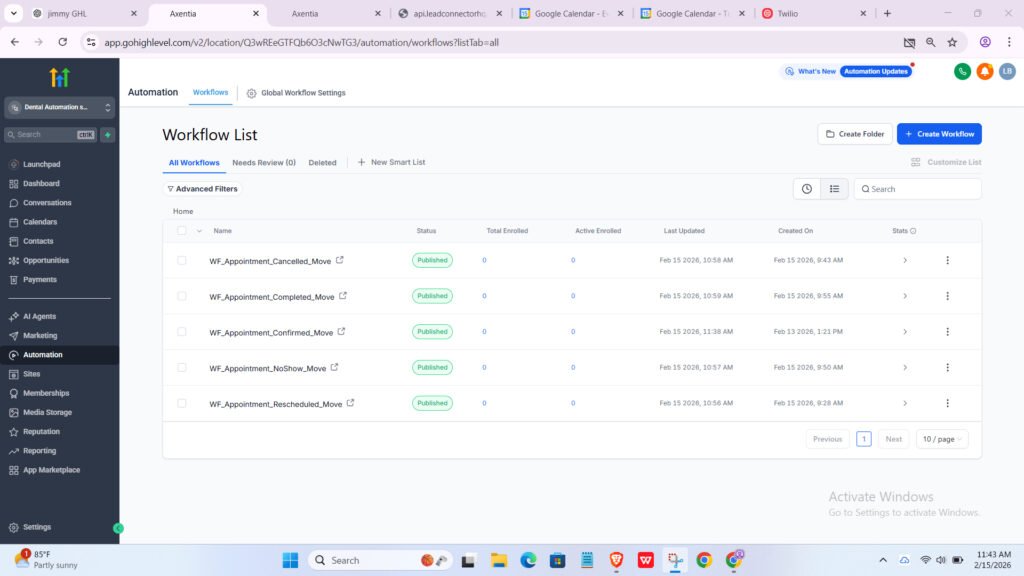Open WF_Appointment_NoShow_Move external link icon
This screenshot has width=1024, height=576.
[334, 368]
